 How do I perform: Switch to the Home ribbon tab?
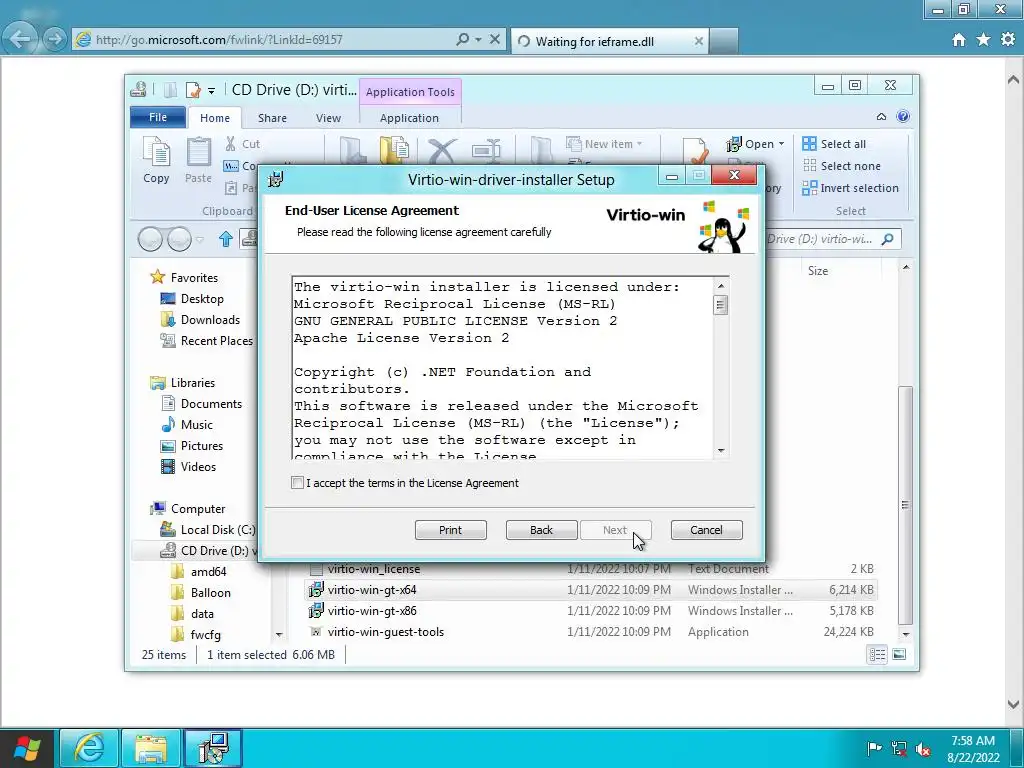pyautogui.click(x=215, y=118)
